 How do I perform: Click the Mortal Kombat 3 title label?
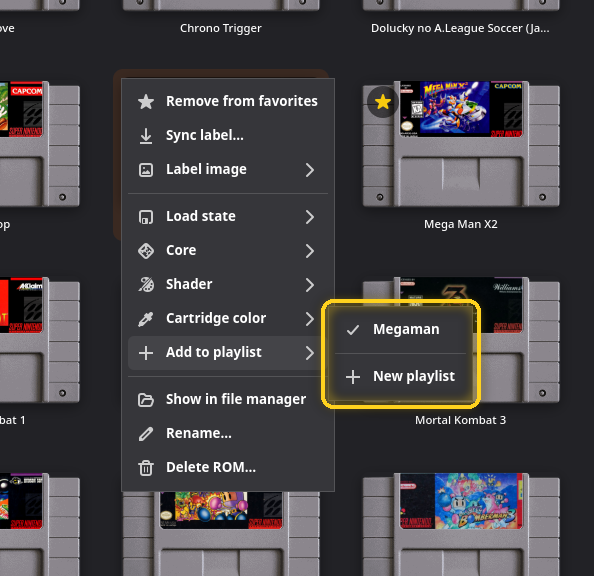[461, 420]
